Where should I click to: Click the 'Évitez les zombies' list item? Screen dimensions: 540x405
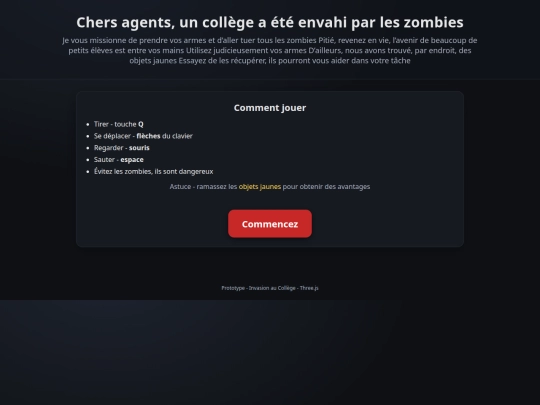click(x=153, y=172)
